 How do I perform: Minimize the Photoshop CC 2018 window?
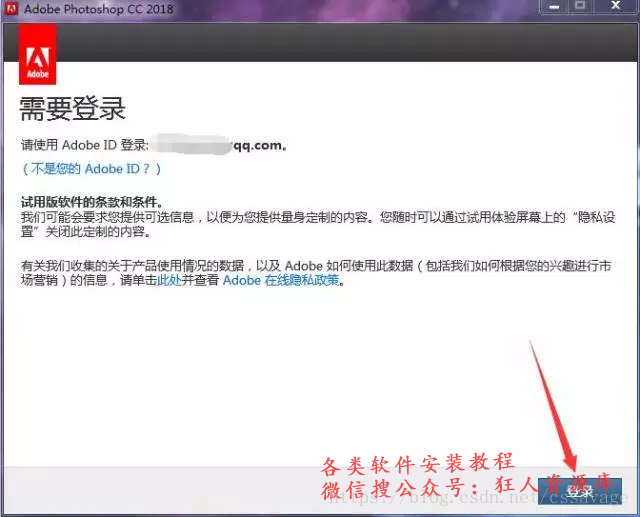[x=554, y=7]
